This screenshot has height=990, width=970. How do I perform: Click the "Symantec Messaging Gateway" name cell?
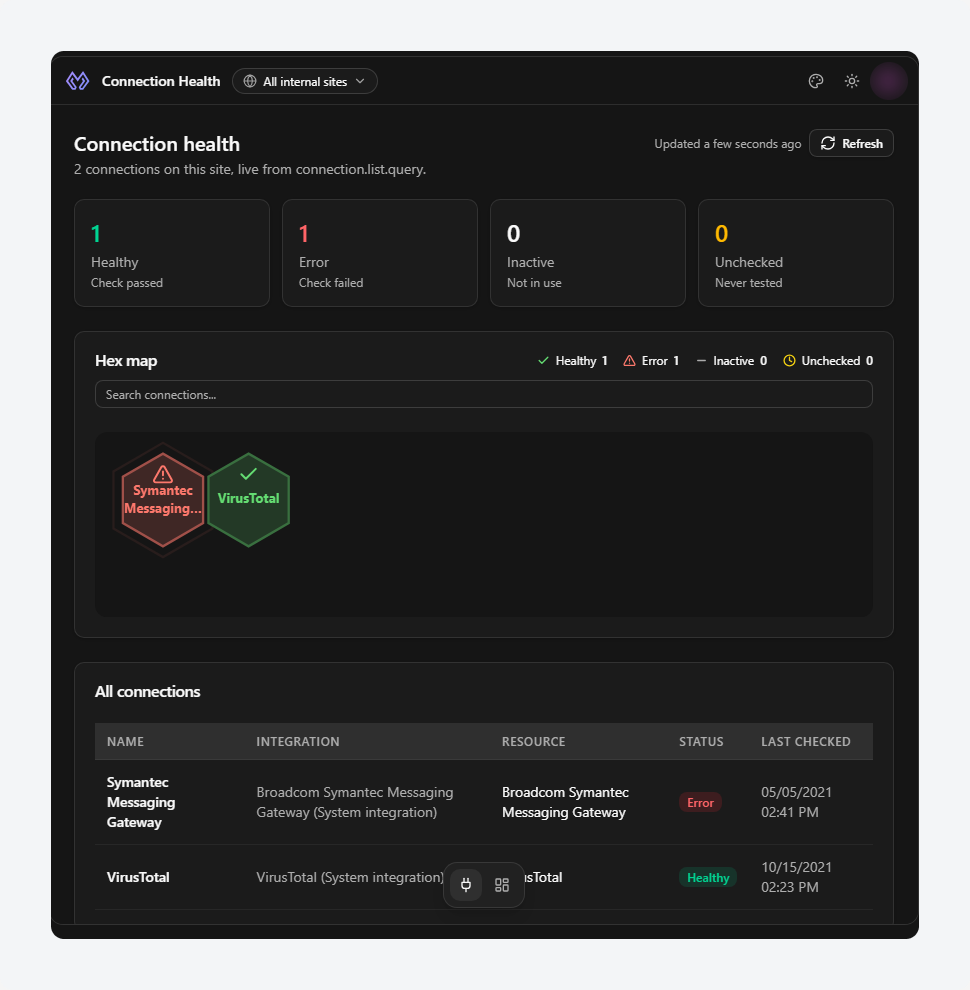click(x=141, y=802)
